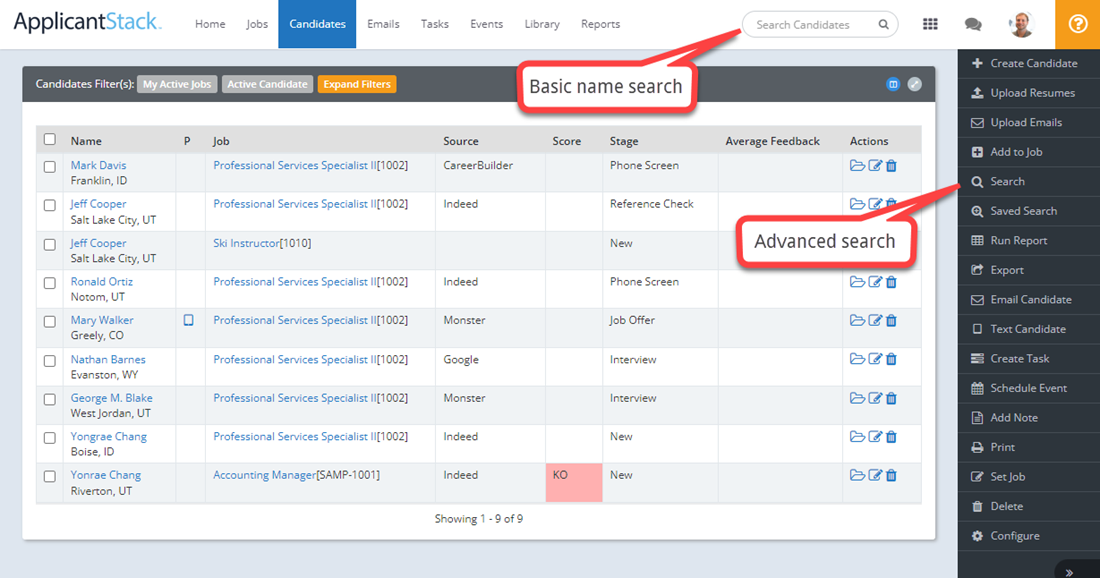Viewport: 1100px width, 578px height.
Task: Click the mobile phone icon beside Mary Walker
Action: pos(188,321)
